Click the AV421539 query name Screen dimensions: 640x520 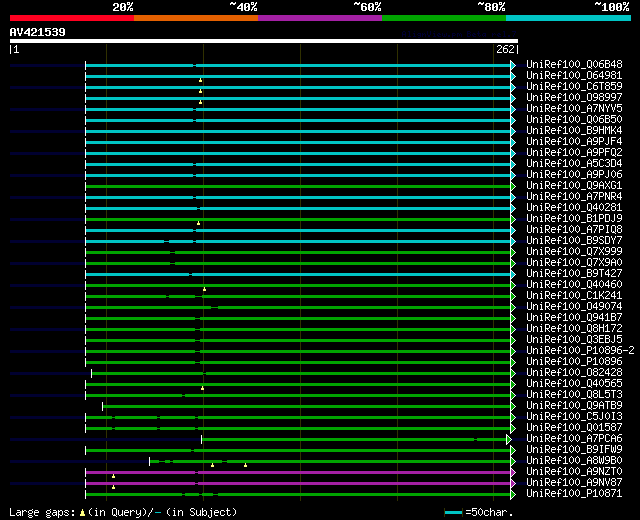point(38,32)
